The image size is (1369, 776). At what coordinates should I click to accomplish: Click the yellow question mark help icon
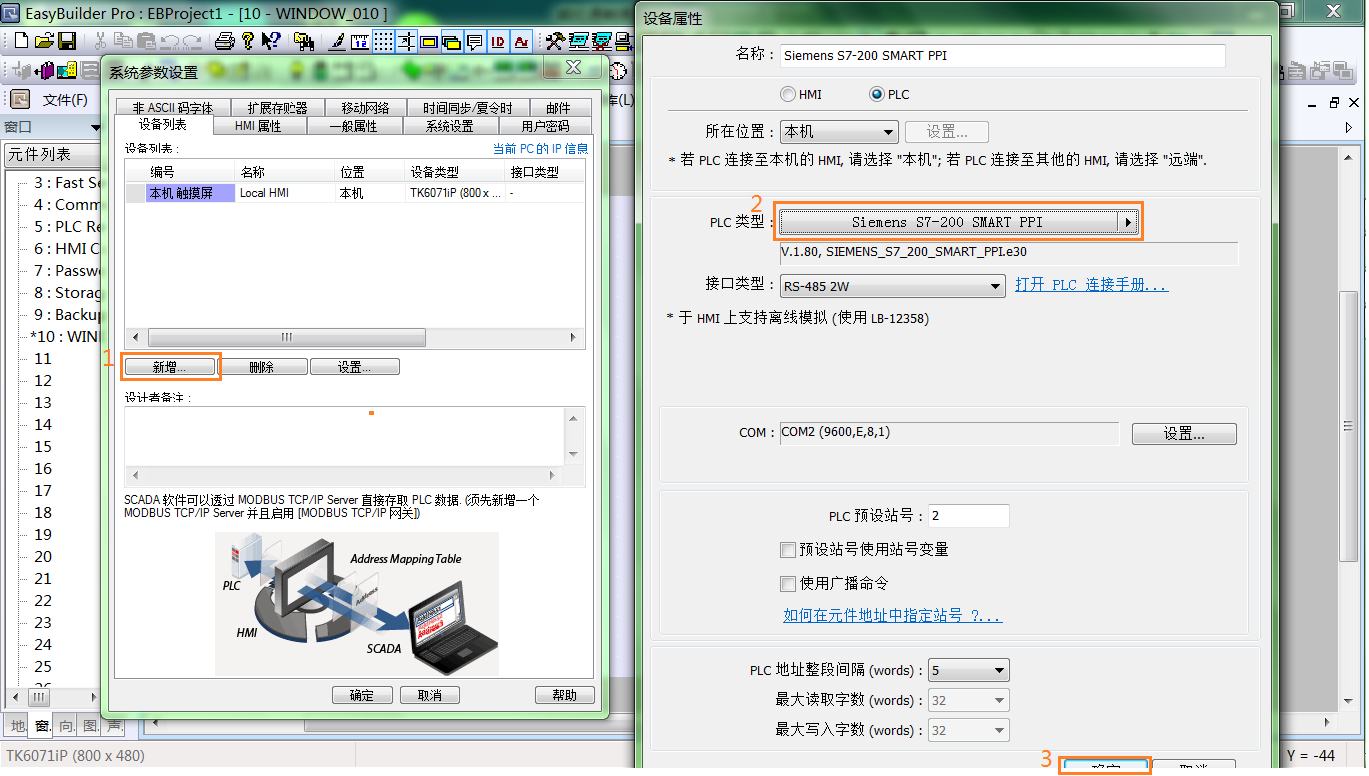(248, 41)
